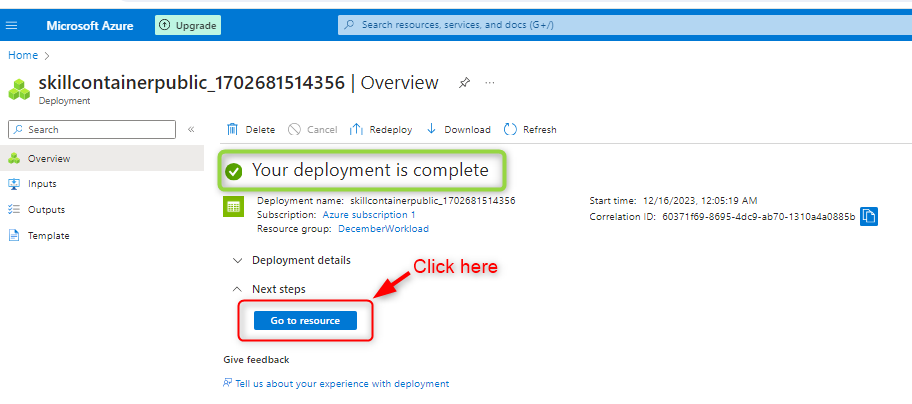Click the Refresh toolbar button
Screen dimensions: 912x404
pos(530,130)
